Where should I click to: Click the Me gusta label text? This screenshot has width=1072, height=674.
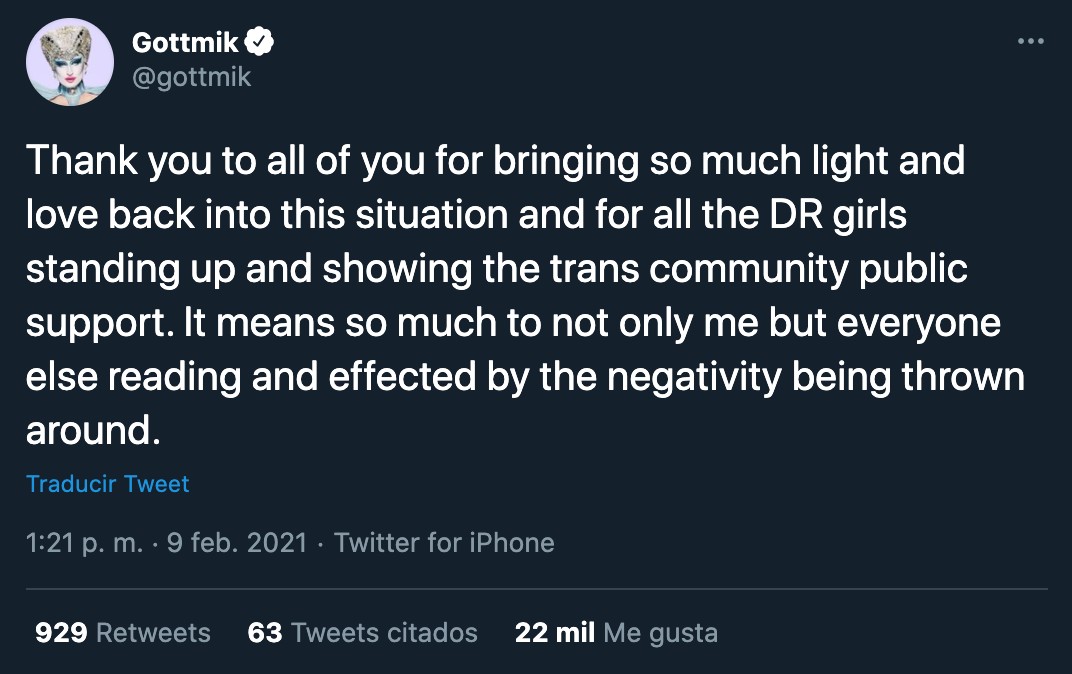point(661,632)
